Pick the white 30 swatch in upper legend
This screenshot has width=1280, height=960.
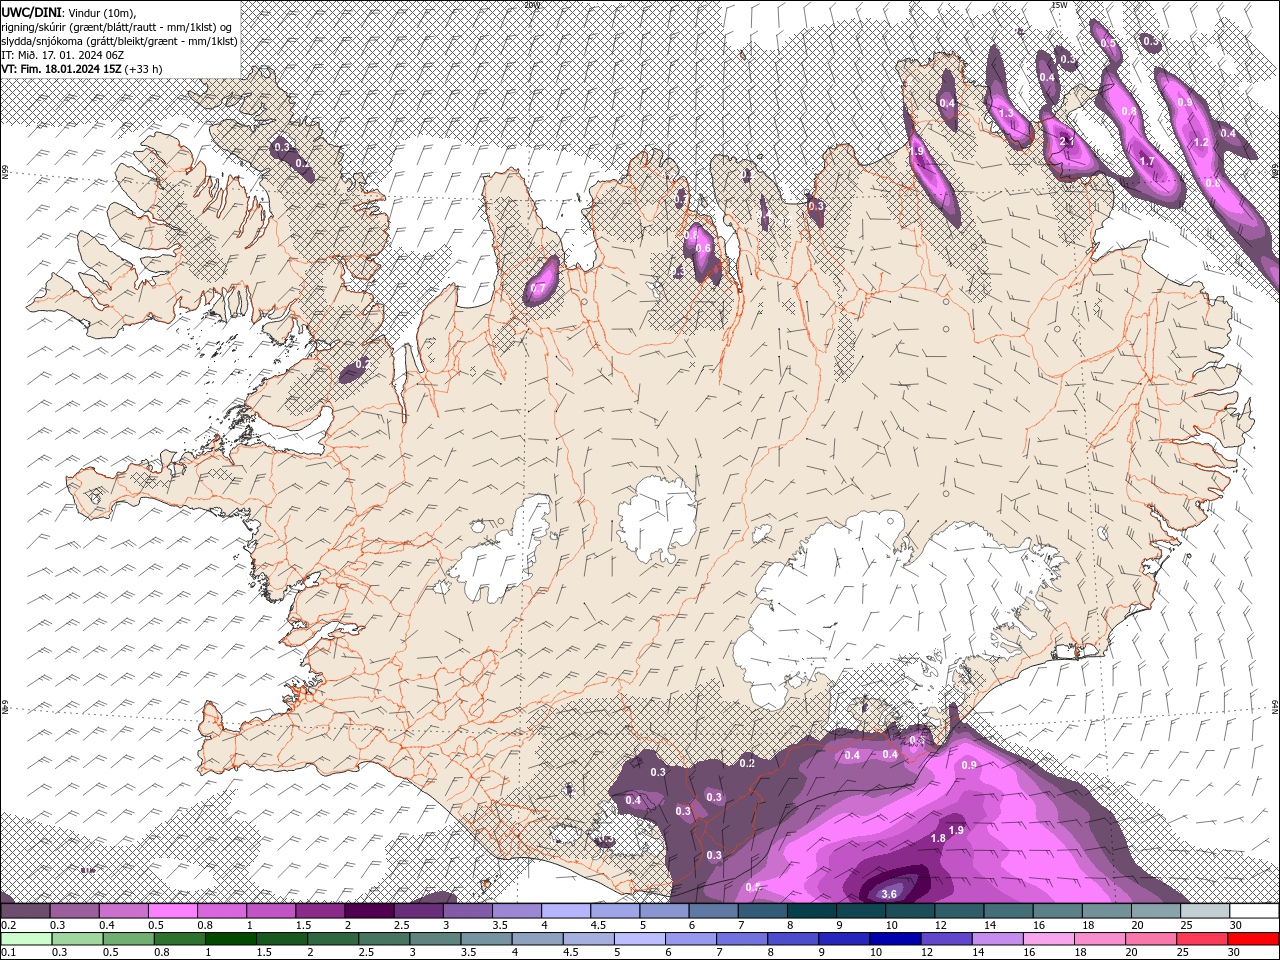1254,912
